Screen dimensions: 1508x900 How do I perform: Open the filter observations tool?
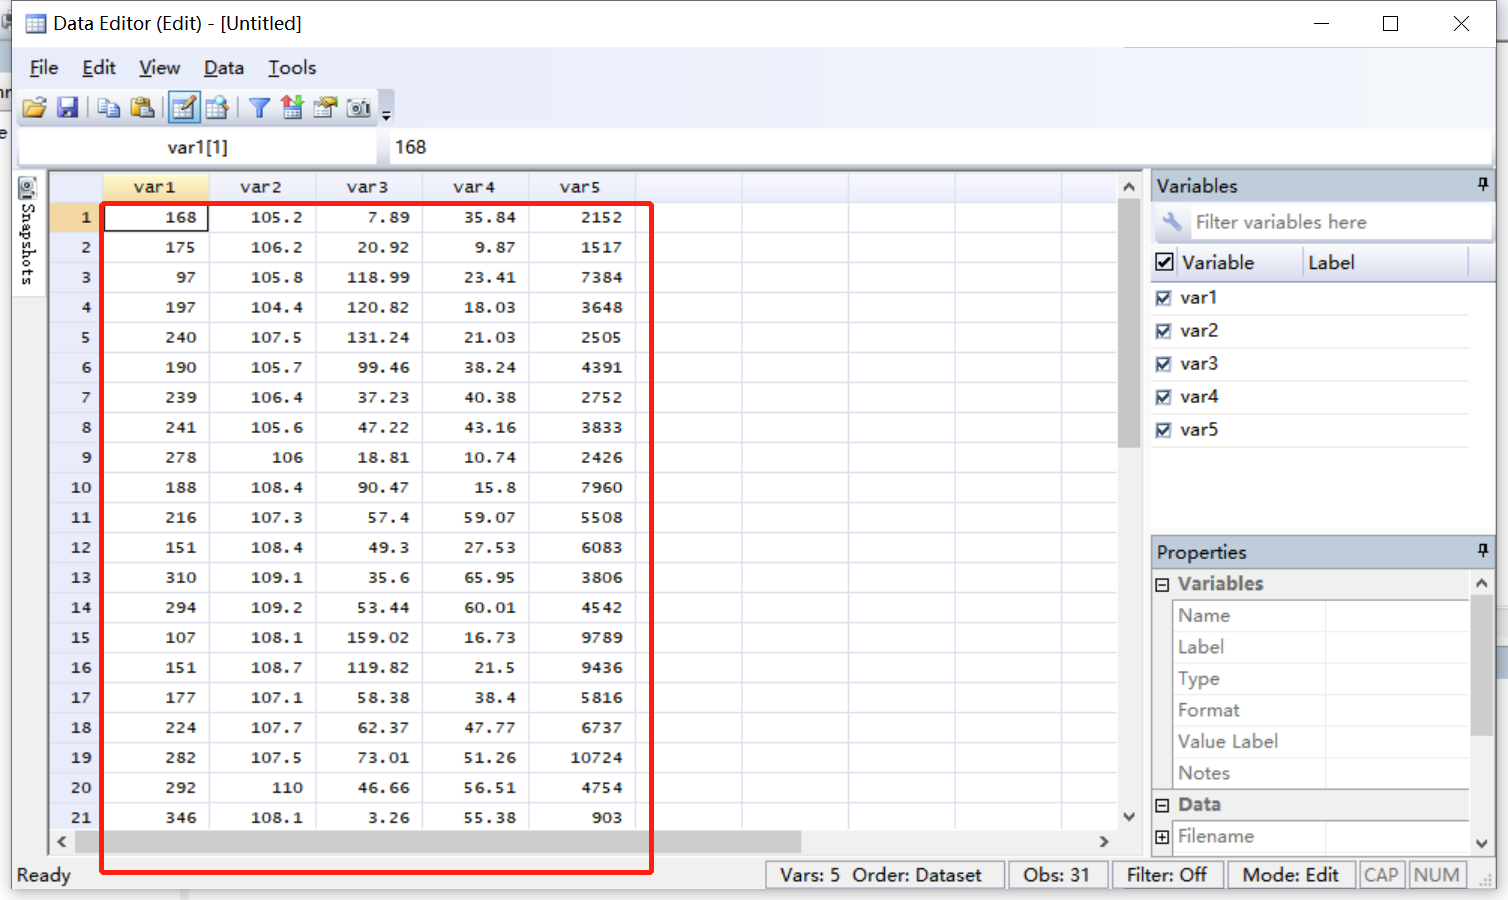pos(259,107)
